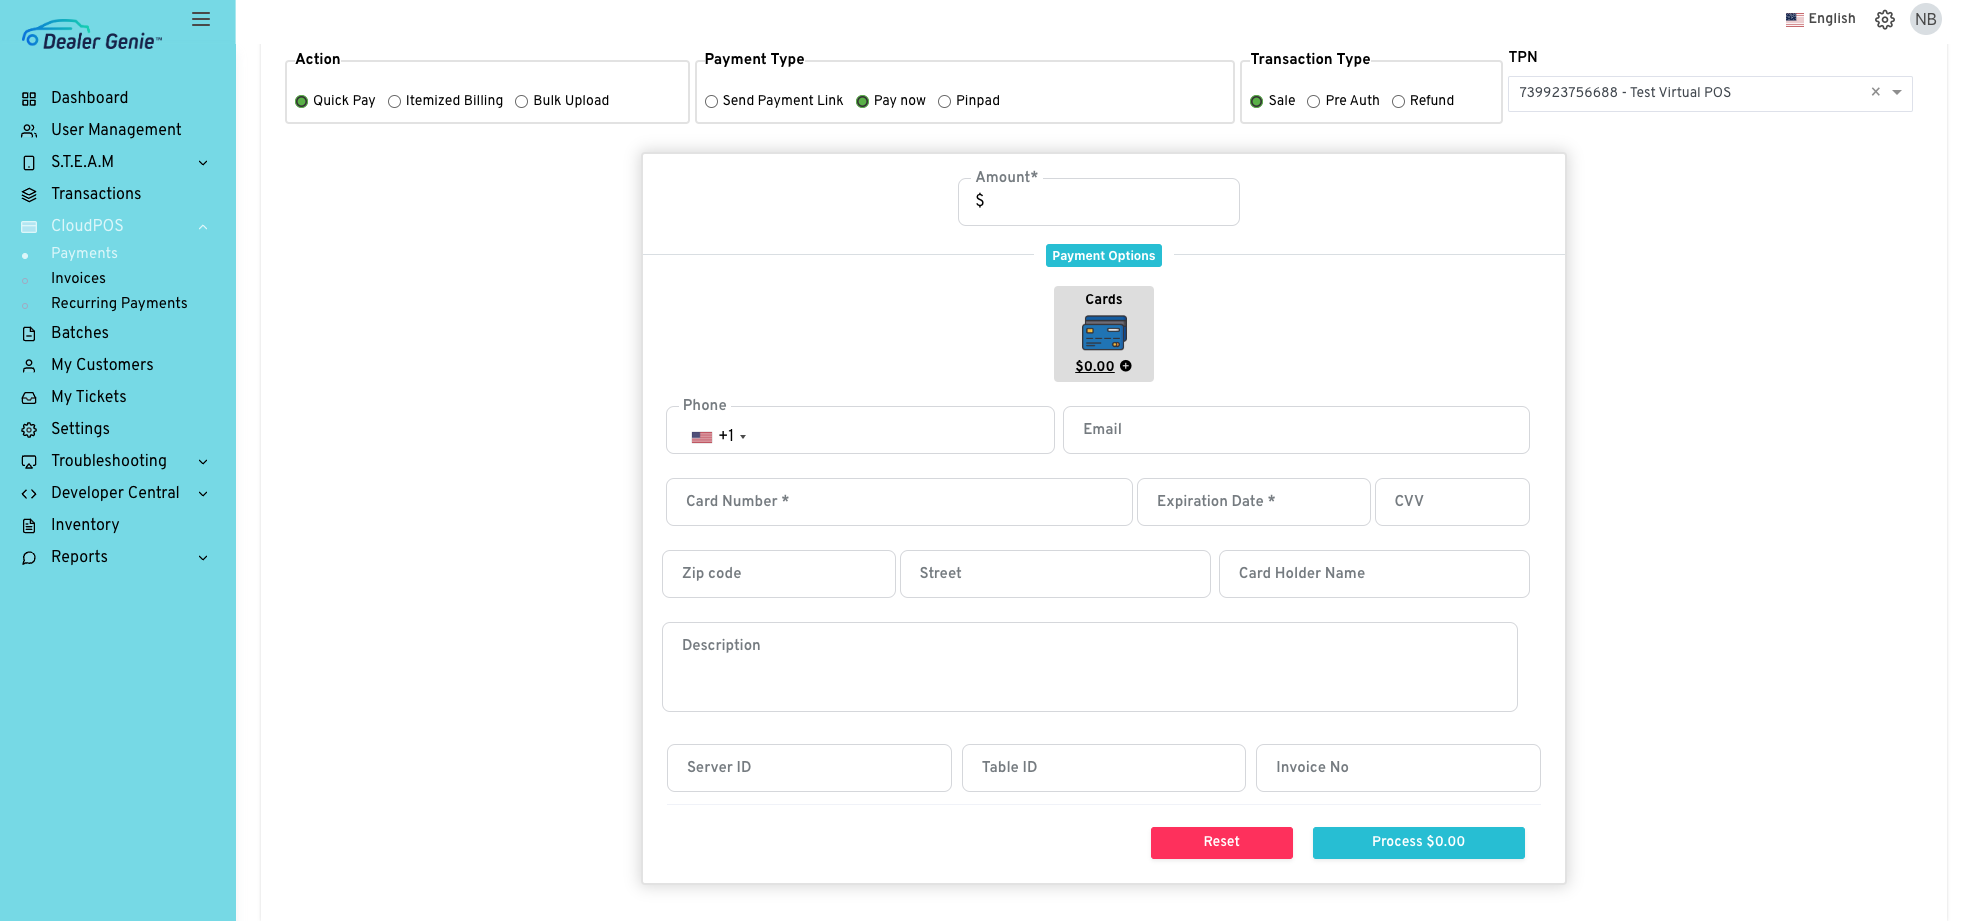
Task: Open the English language selector
Action: click(x=1821, y=19)
